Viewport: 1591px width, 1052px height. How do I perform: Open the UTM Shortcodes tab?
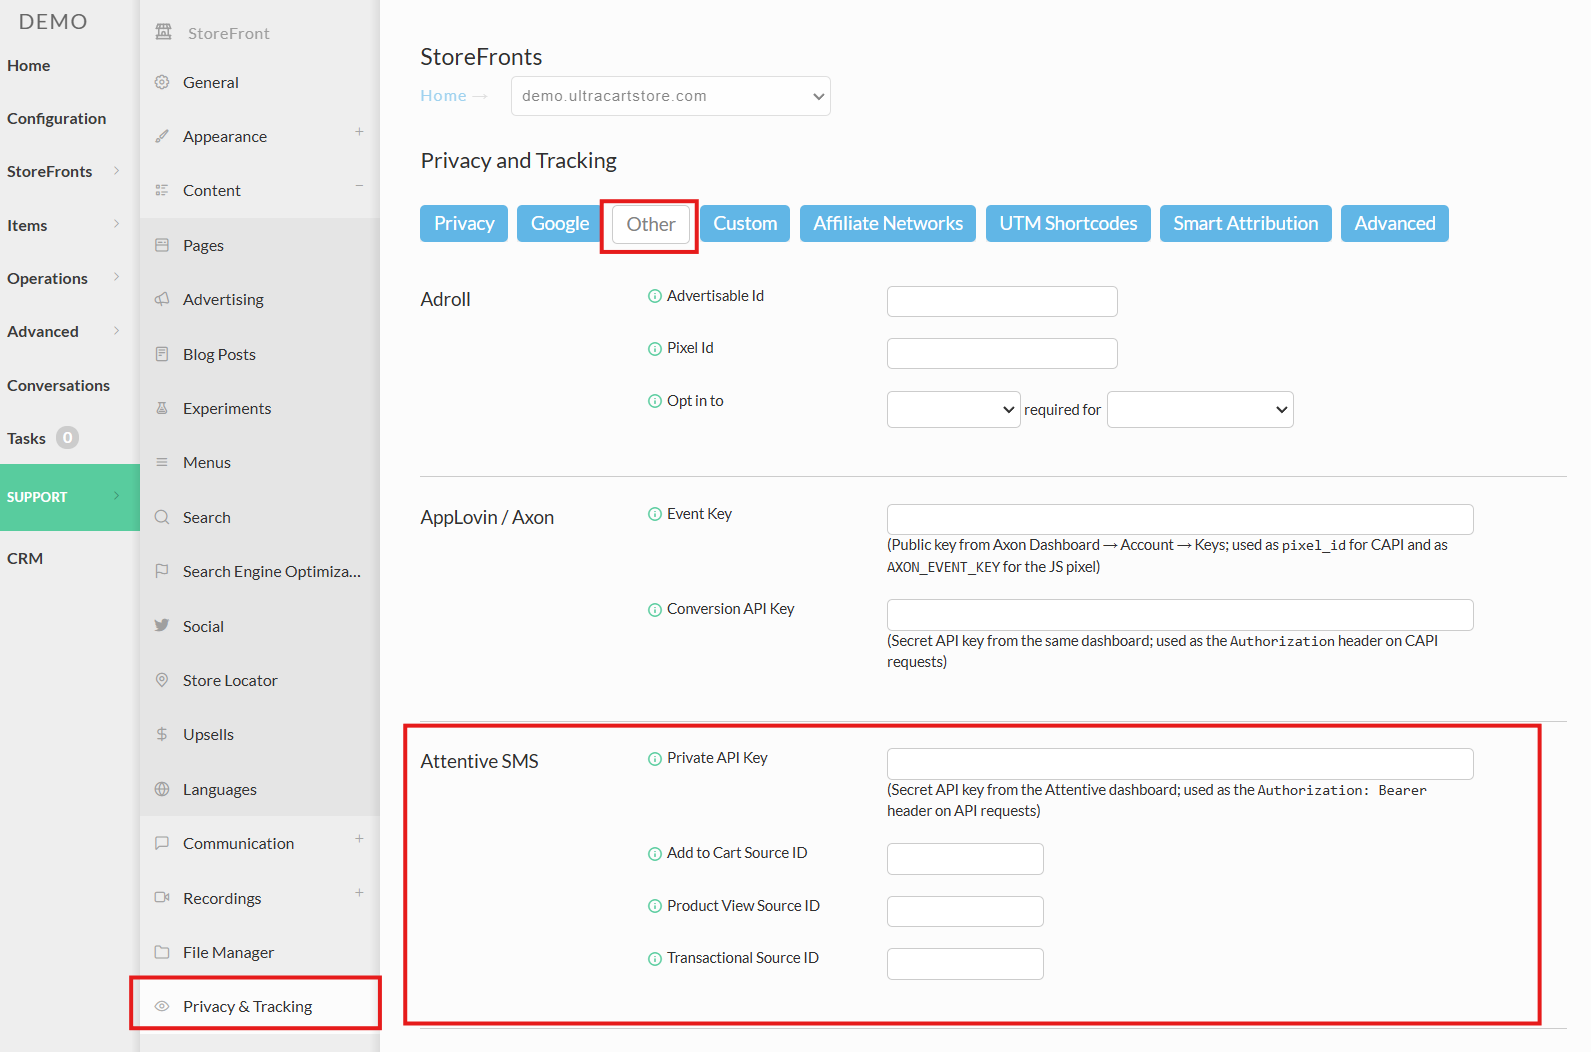click(1068, 223)
